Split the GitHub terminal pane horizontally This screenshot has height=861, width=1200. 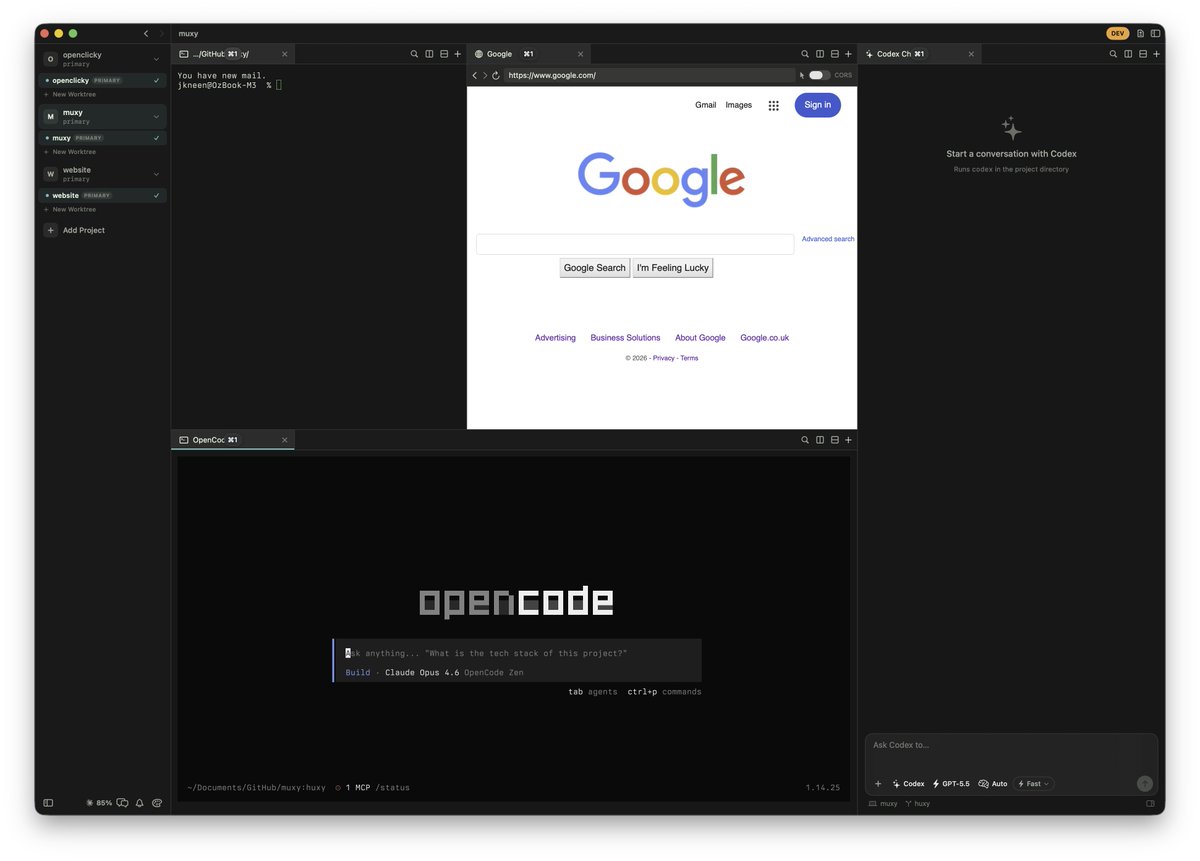point(444,54)
